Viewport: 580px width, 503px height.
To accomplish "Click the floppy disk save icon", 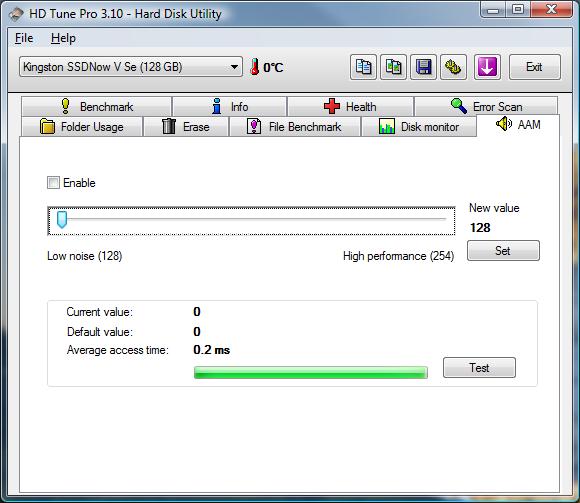I will [x=424, y=67].
